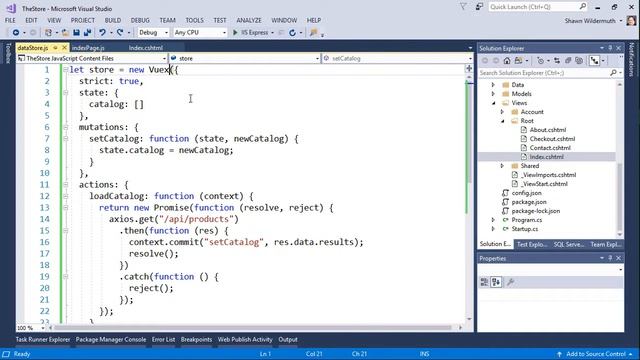Click the Add to Source Control arrow icon
Image resolution: width=640 pixels, height=360 pixels.
click(x=559, y=354)
